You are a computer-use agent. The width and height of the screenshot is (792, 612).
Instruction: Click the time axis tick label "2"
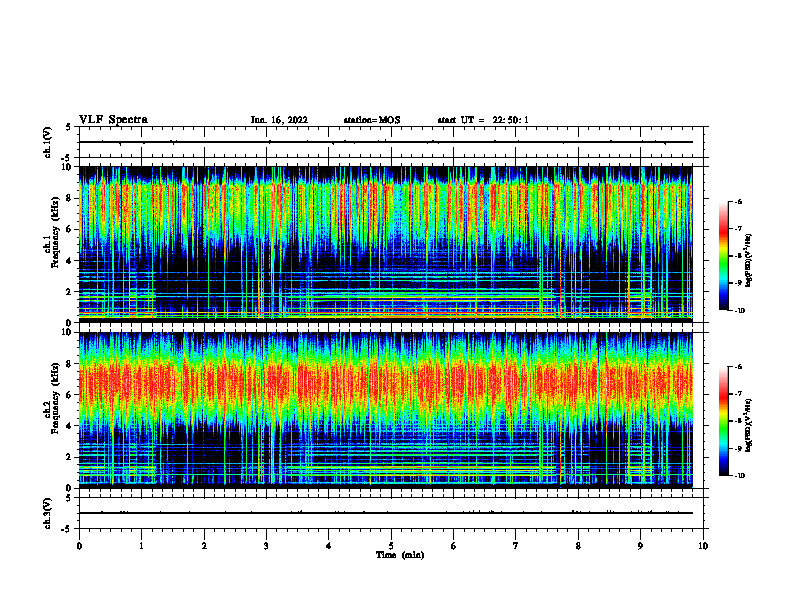point(204,546)
